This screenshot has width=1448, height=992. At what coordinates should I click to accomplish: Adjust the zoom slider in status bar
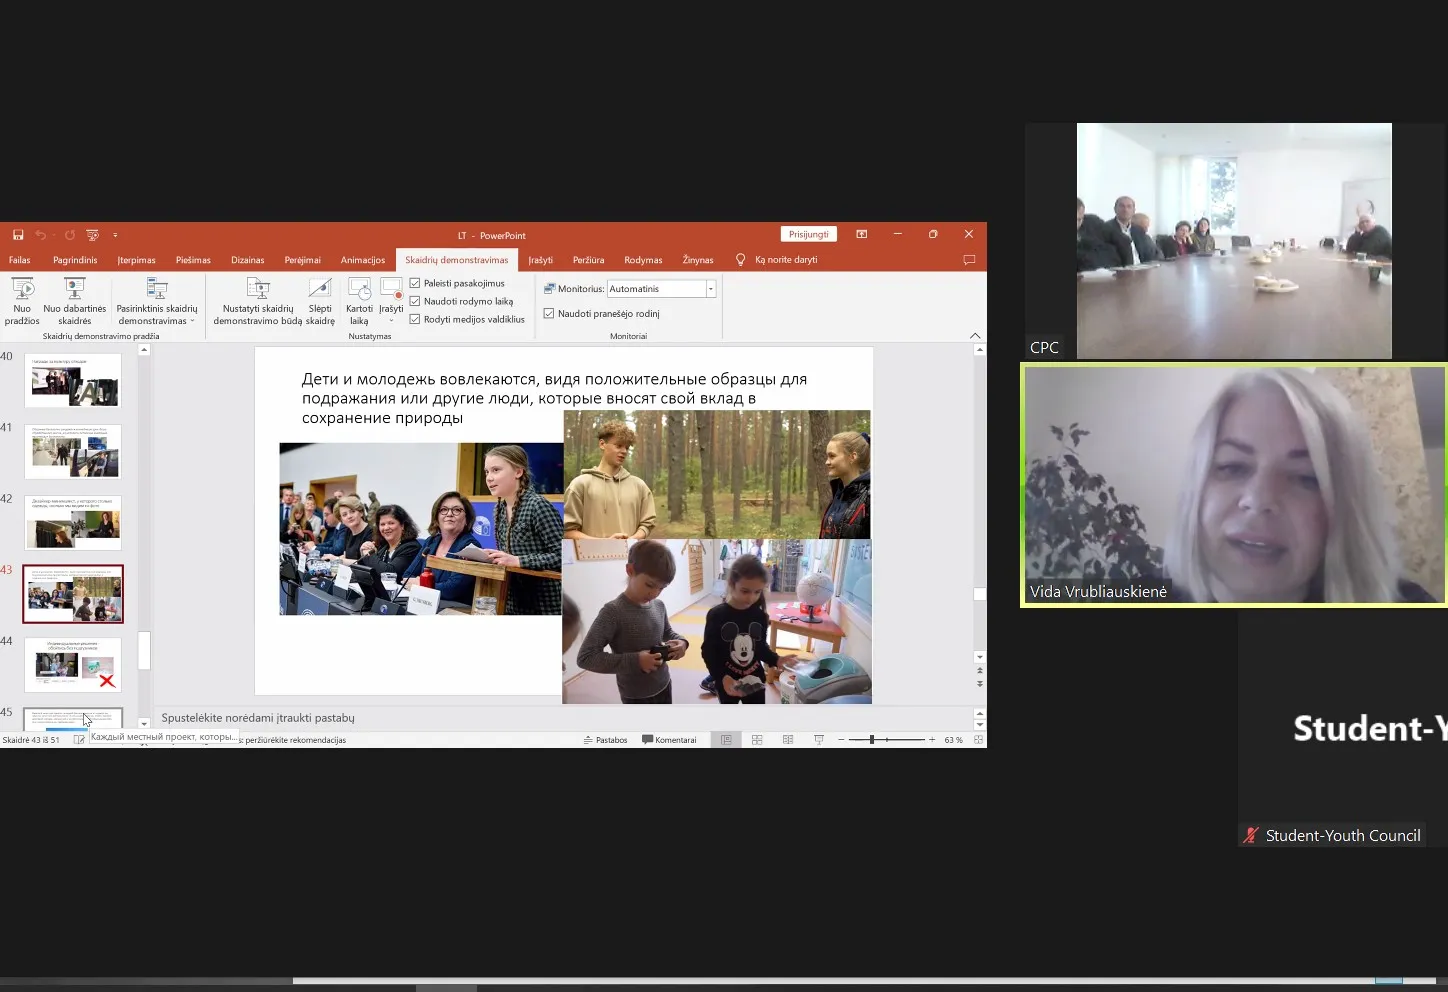tap(872, 740)
